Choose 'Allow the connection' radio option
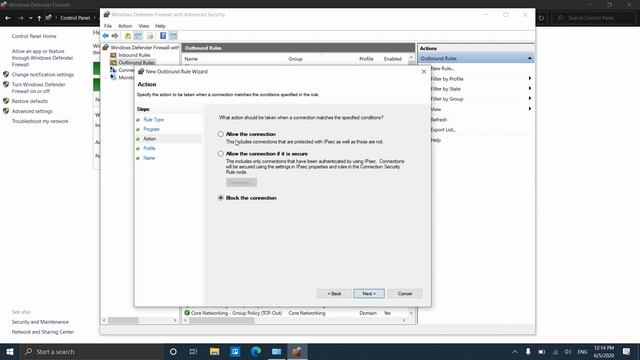Screen dimensions: 640x360 click(221, 134)
